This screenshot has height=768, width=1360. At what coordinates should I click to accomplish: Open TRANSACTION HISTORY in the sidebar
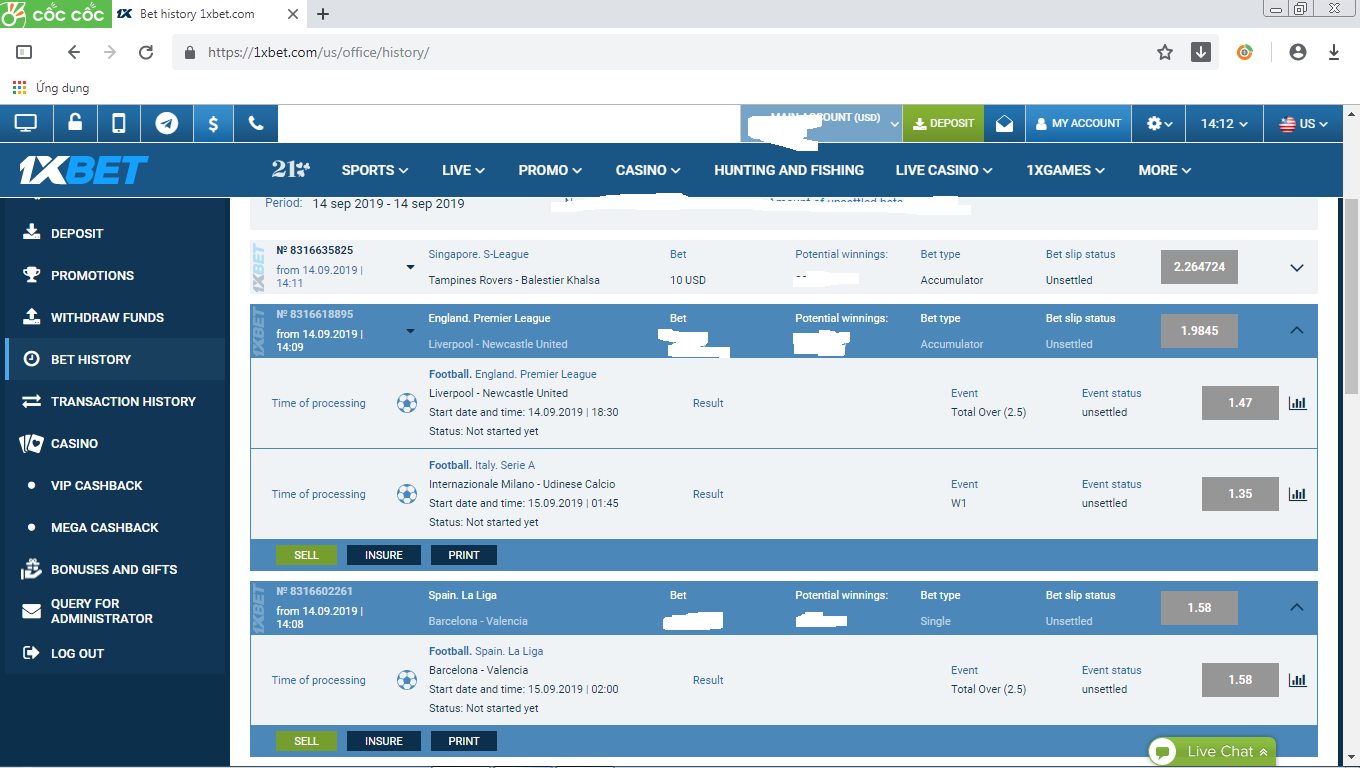115,401
